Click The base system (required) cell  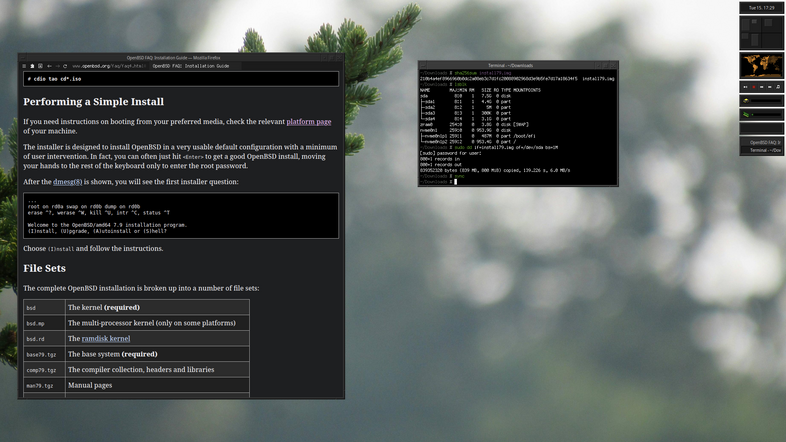pos(157,354)
